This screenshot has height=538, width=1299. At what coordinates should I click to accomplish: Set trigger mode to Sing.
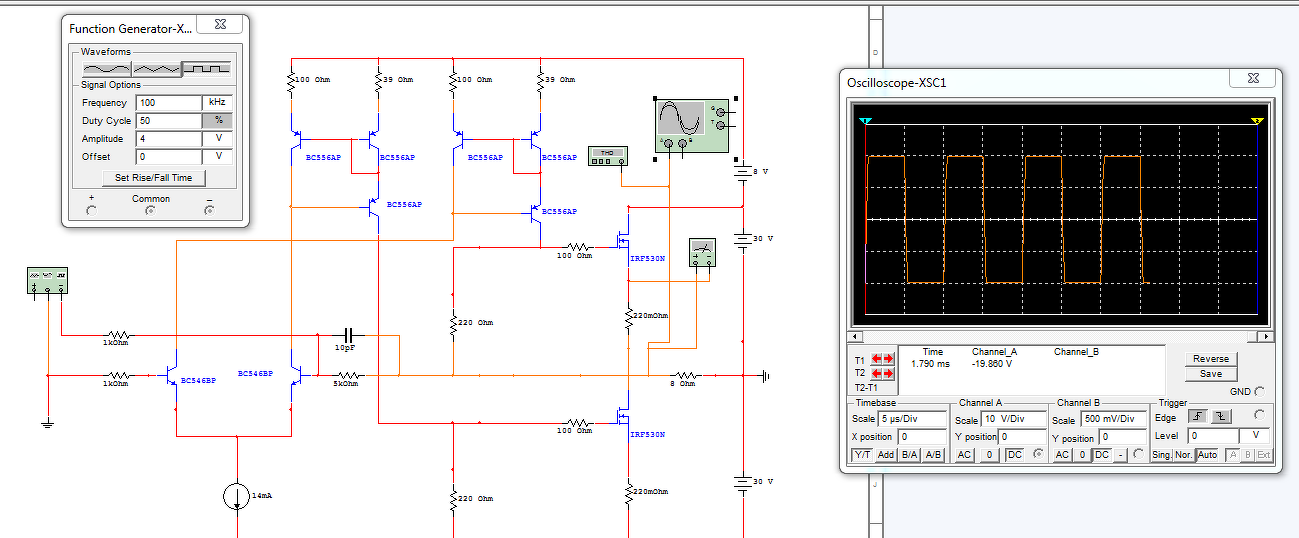pos(1161,455)
